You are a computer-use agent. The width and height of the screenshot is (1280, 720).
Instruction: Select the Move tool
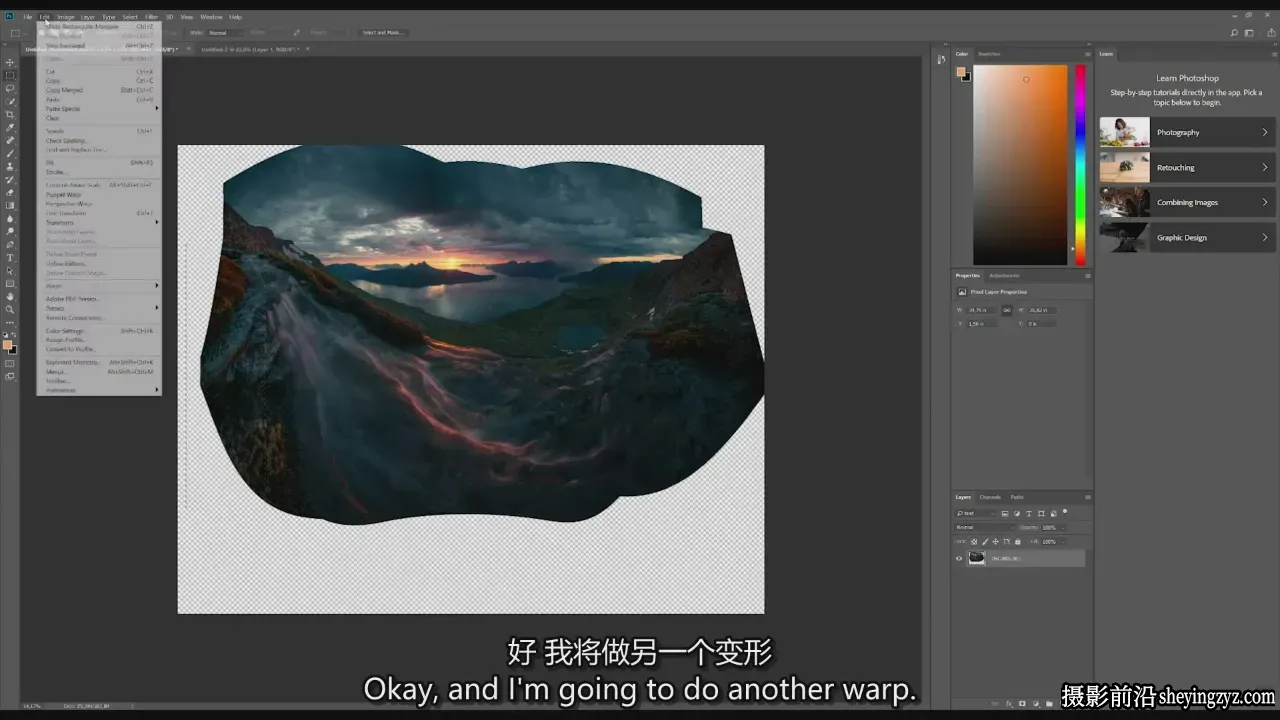(10, 63)
